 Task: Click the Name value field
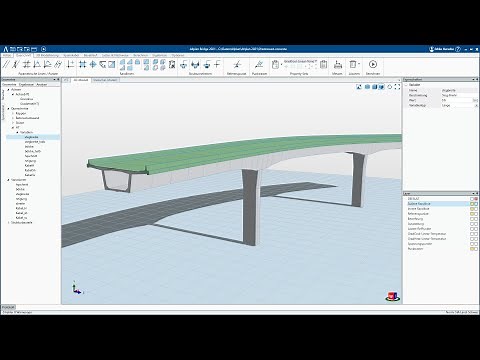pyautogui.click(x=459, y=90)
